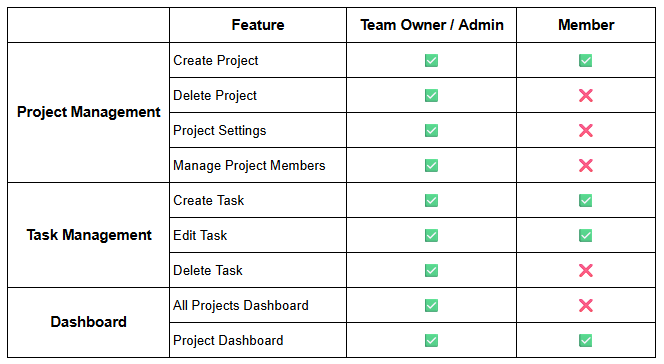Click the red X for Member Project Settings

586,130
